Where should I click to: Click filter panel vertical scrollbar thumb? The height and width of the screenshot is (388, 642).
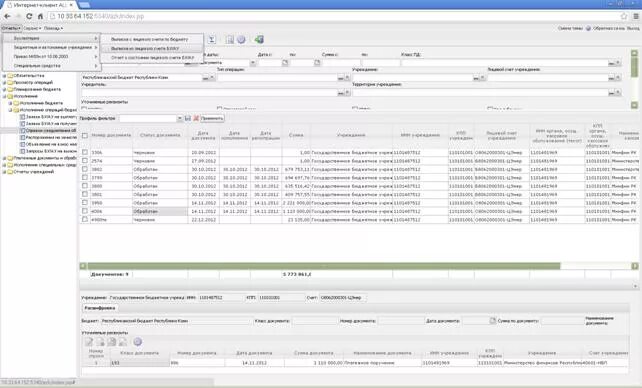tap(634, 67)
